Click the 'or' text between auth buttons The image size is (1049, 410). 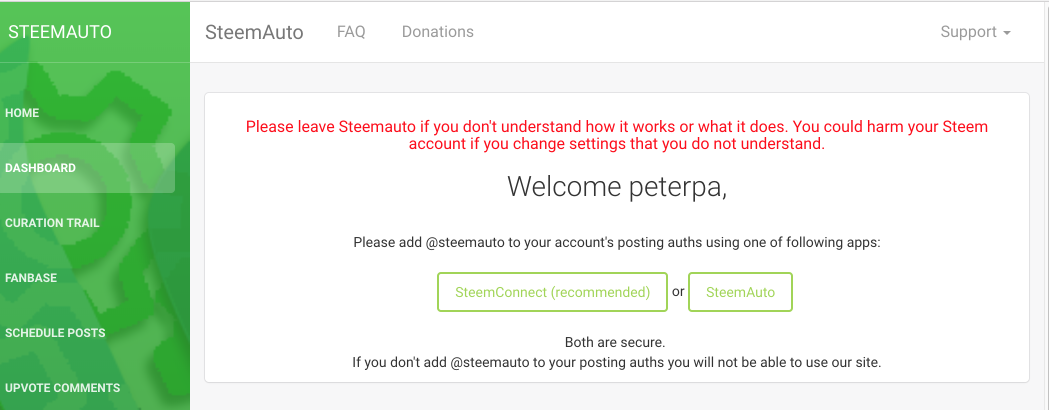pyautogui.click(x=678, y=292)
